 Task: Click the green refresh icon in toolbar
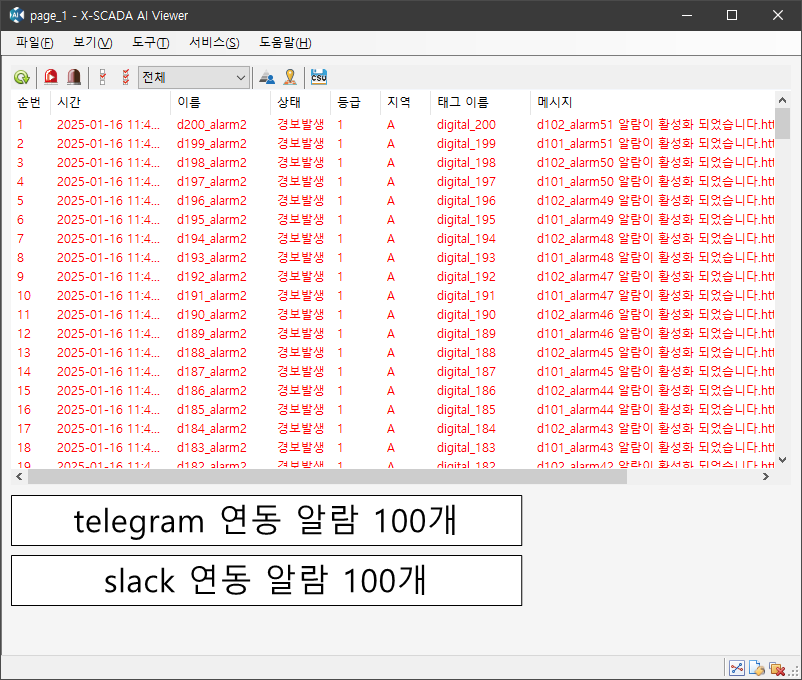click(21, 77)
